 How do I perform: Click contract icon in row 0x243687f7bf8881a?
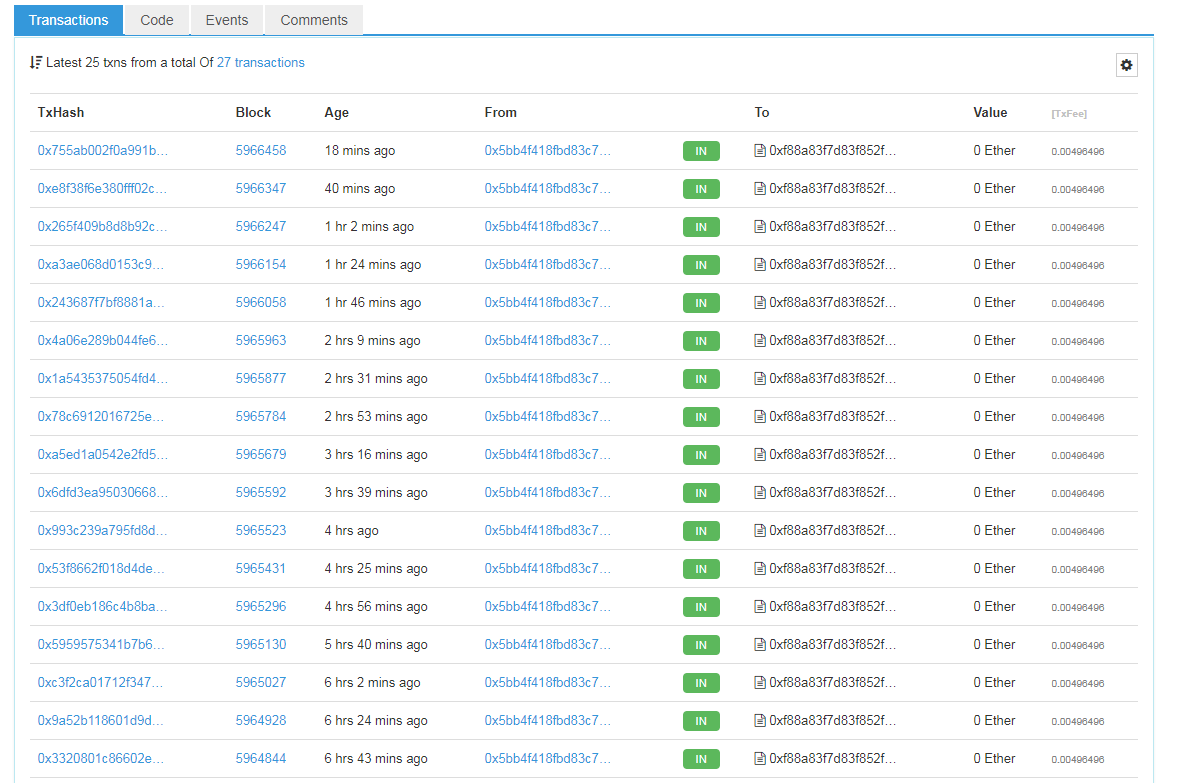[760, 303]
